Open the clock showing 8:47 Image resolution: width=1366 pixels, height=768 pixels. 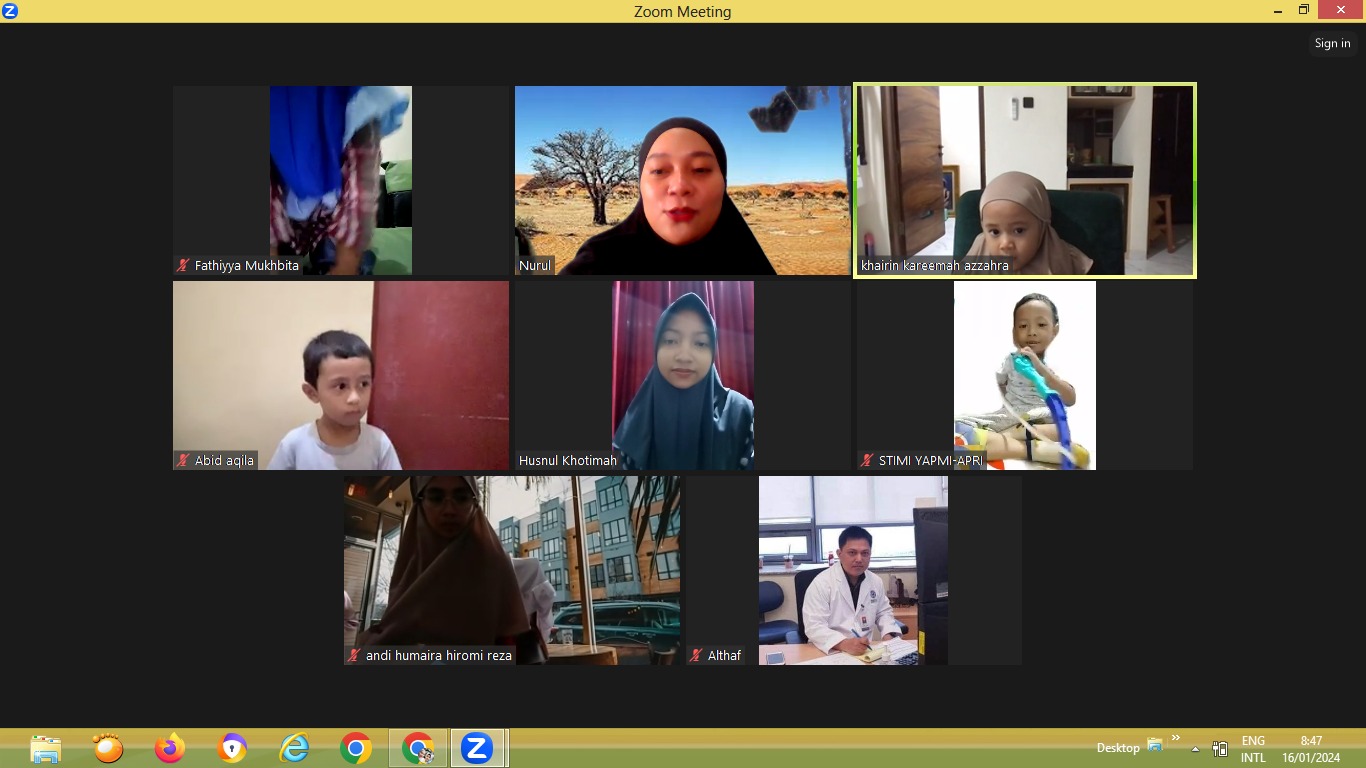(1312, 749)
